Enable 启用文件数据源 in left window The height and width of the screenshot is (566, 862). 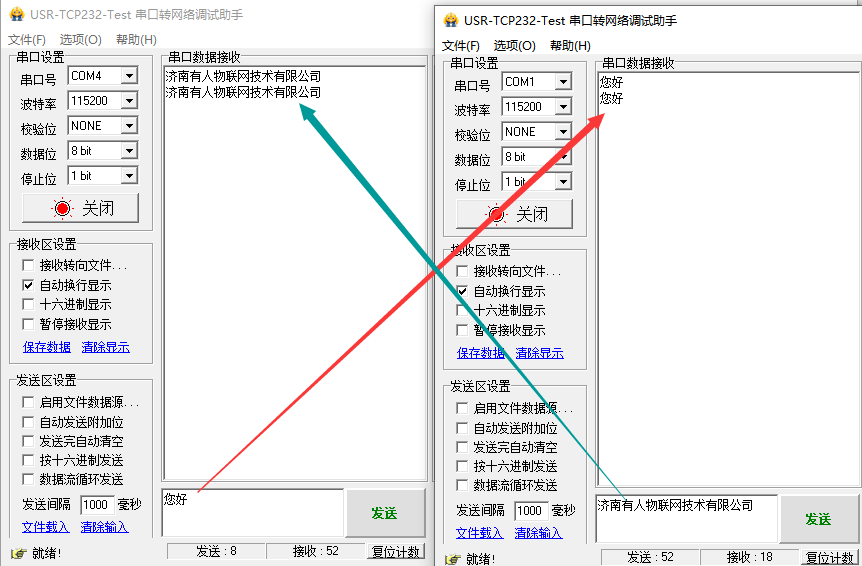[x=28, y=402]
